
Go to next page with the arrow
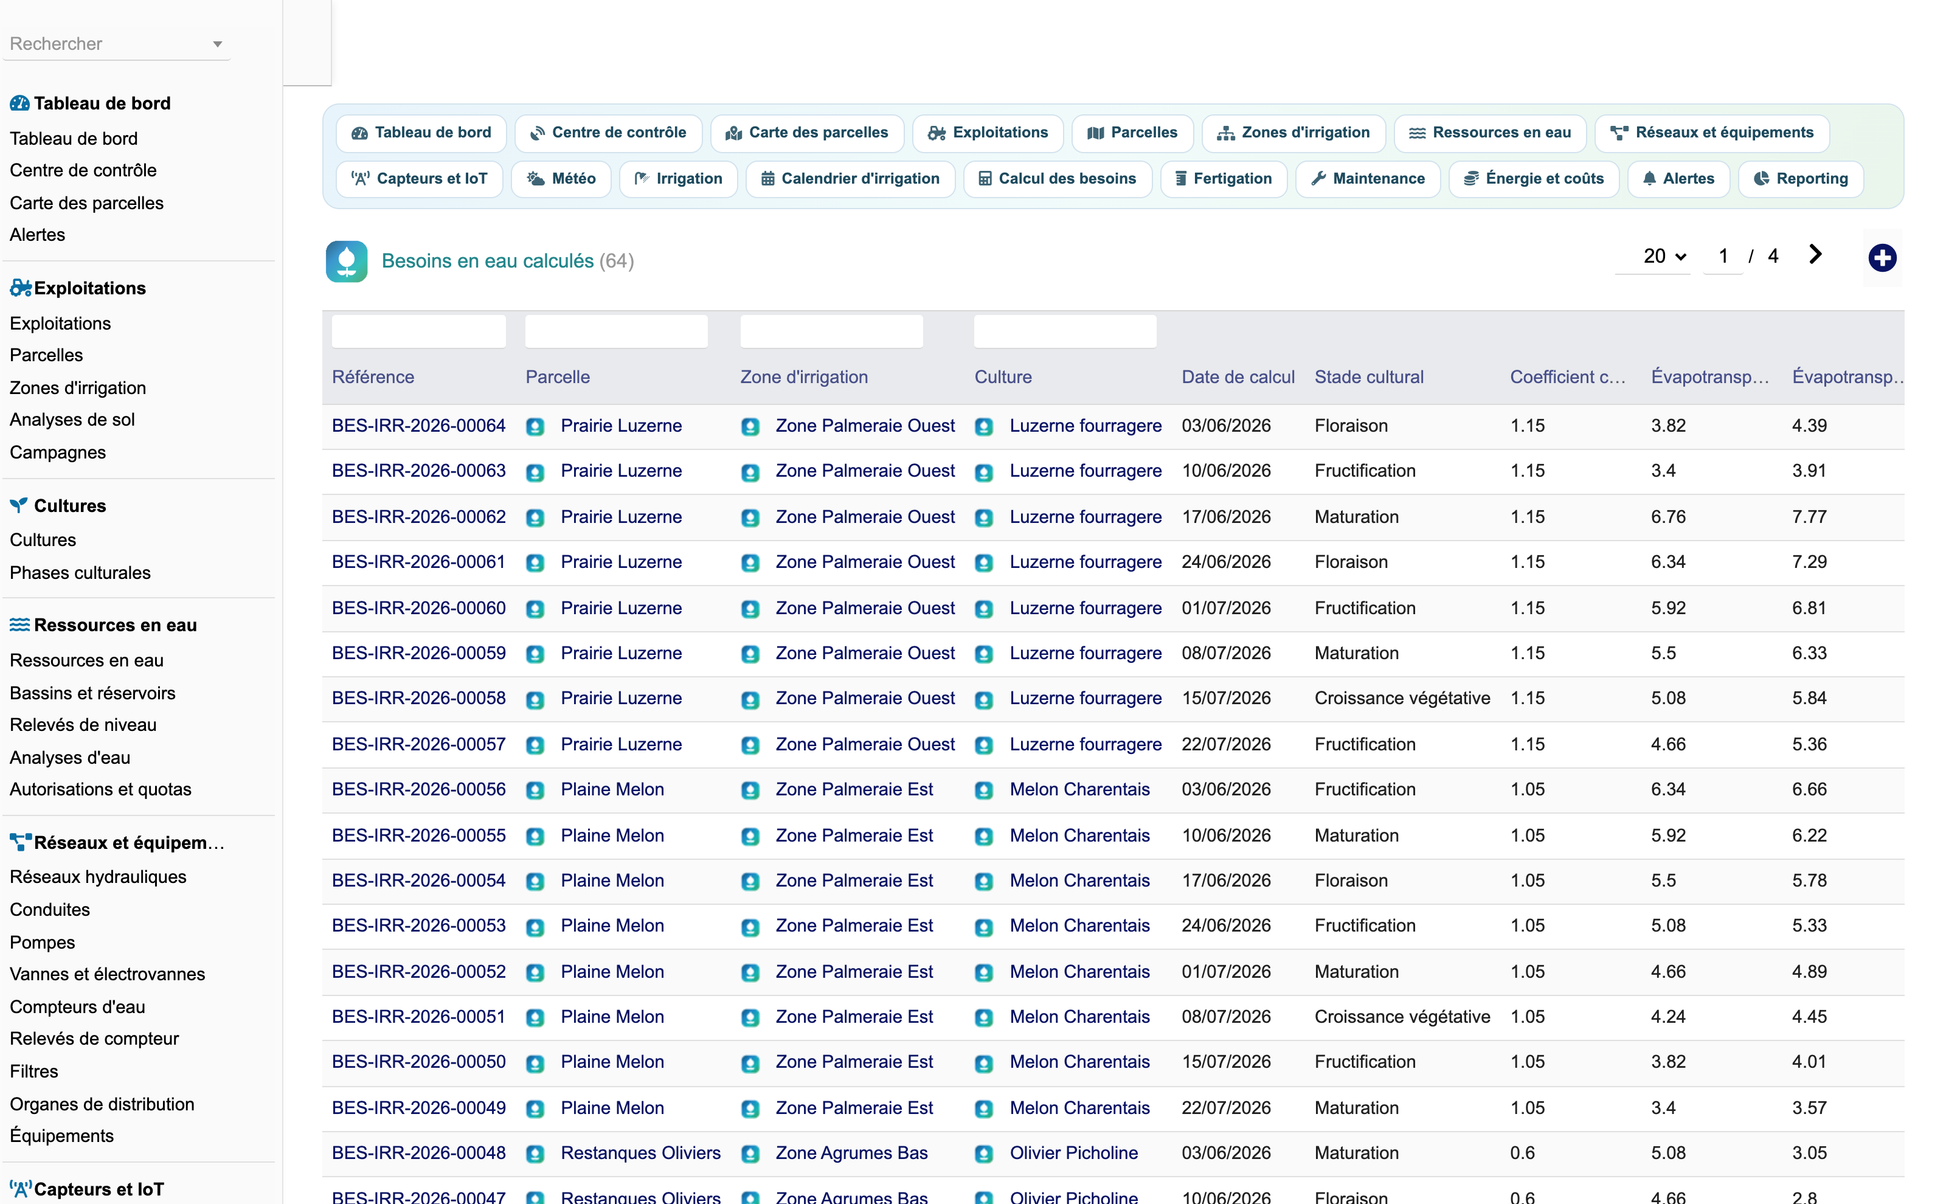click(x=1815, y=255)
